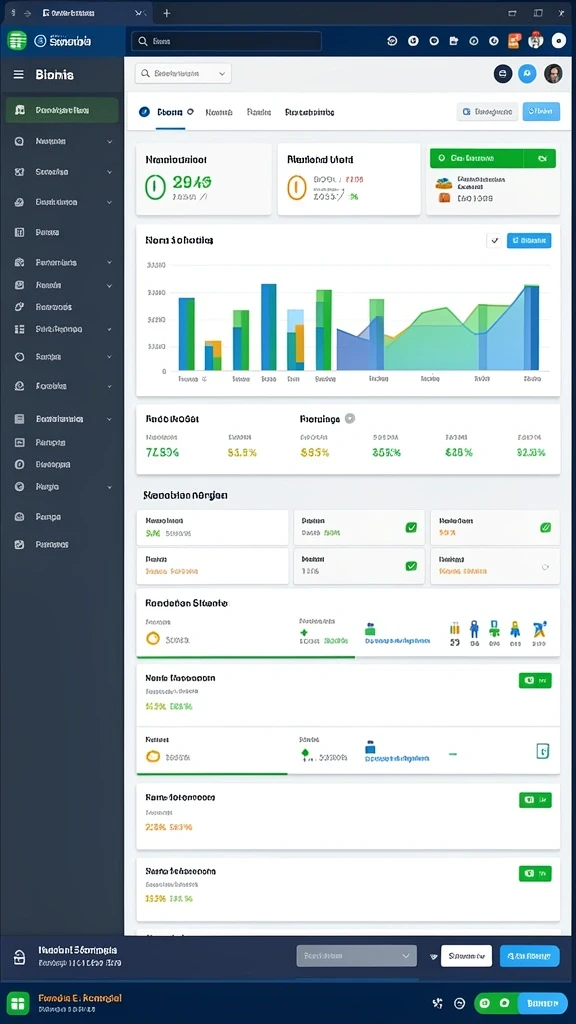Toggle the checkbox in the chart card header

point(494,240)
